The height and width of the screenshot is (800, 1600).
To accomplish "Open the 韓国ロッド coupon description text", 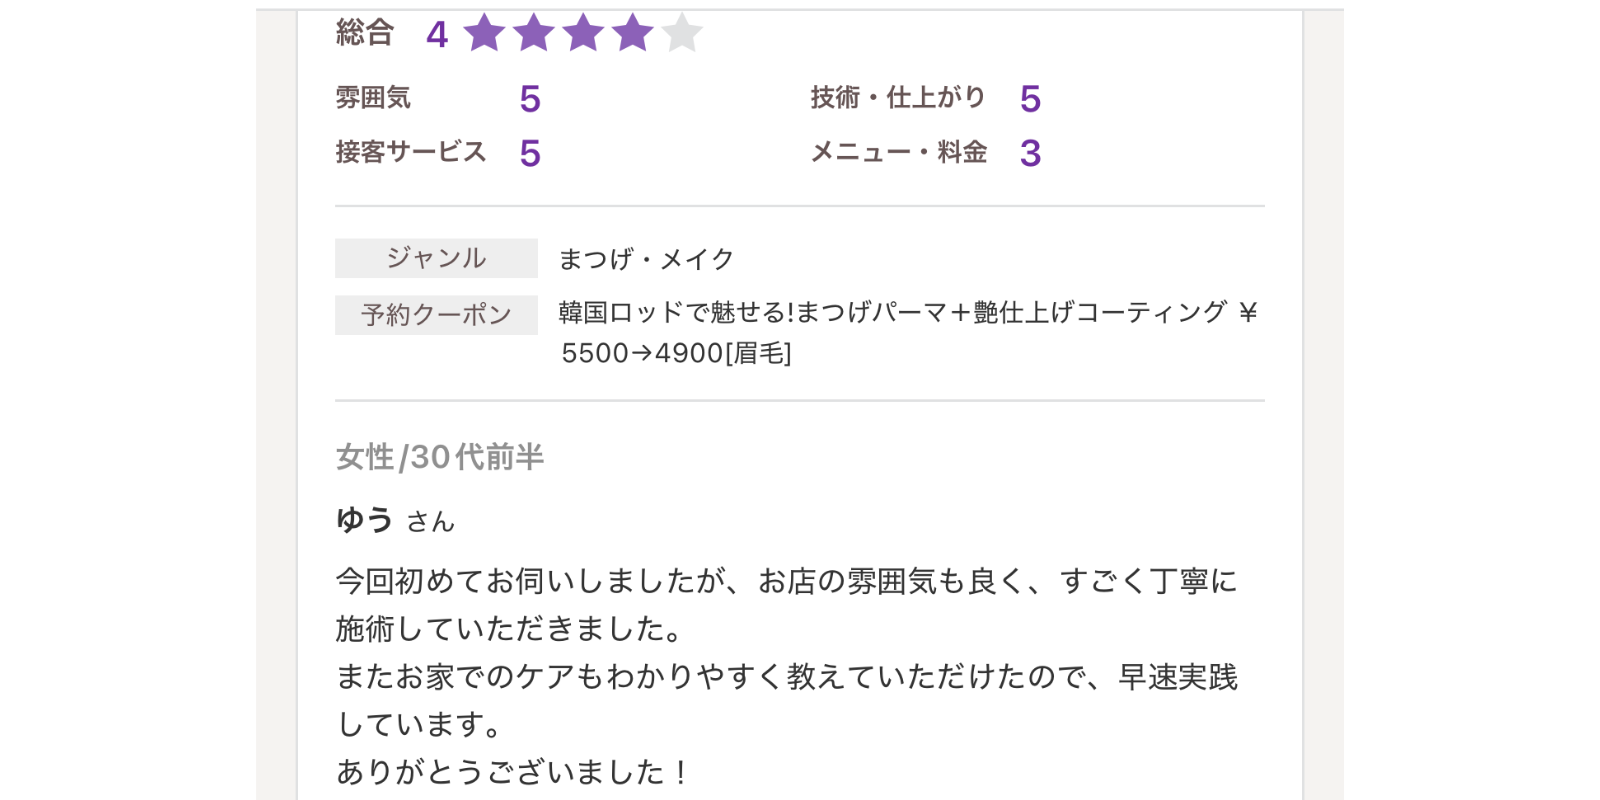I will 908,313.
